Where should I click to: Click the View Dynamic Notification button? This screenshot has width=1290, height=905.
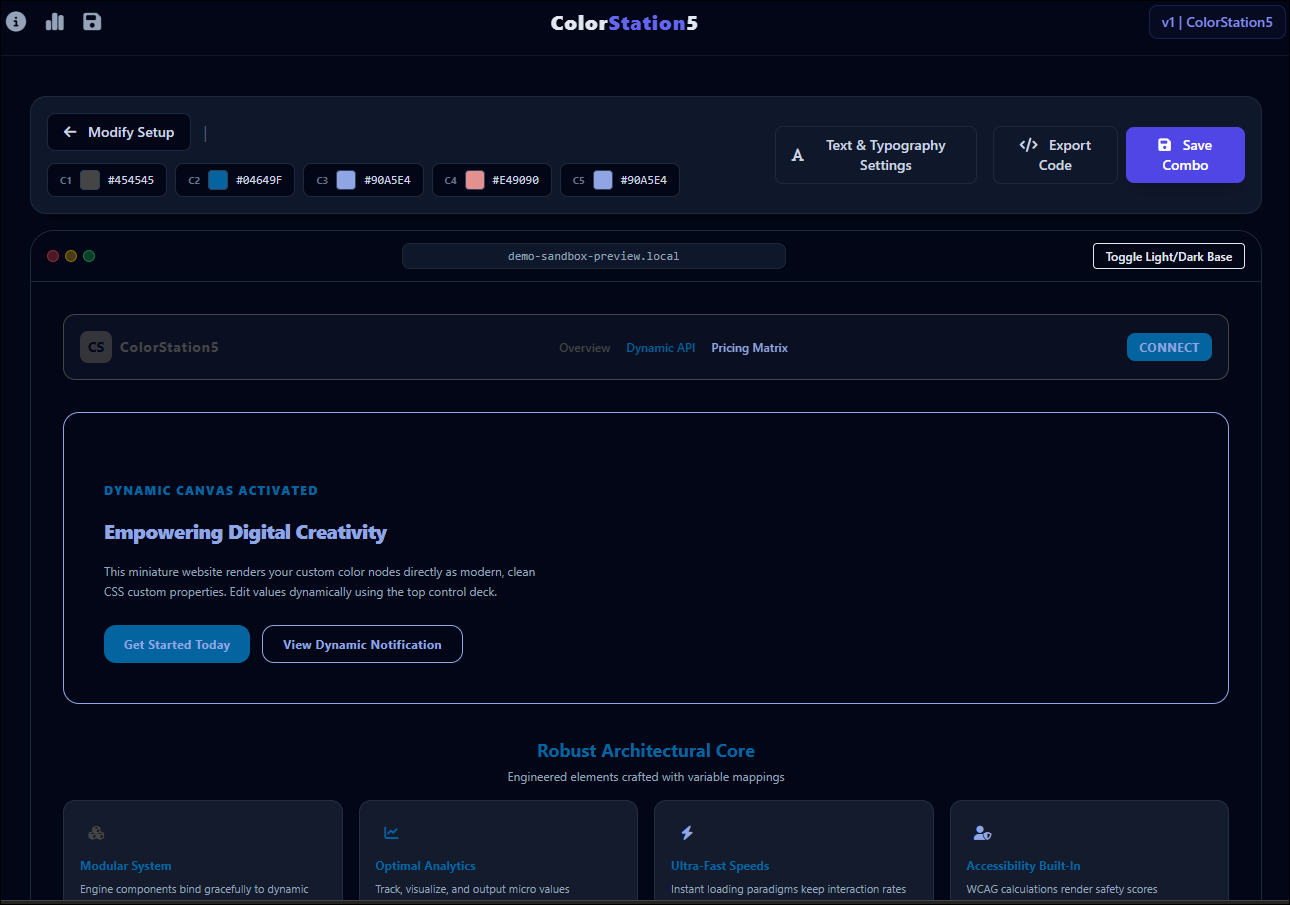pos(362,644)
